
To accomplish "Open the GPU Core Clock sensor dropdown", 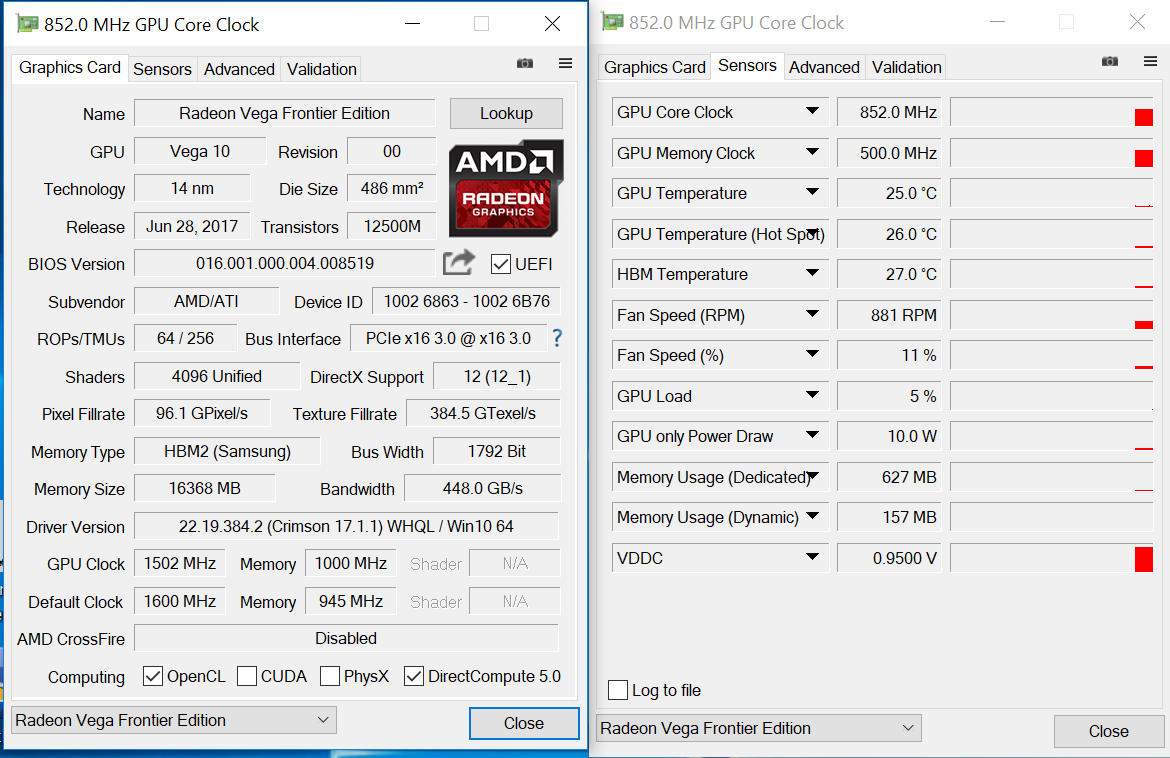I will coord(813,111).
